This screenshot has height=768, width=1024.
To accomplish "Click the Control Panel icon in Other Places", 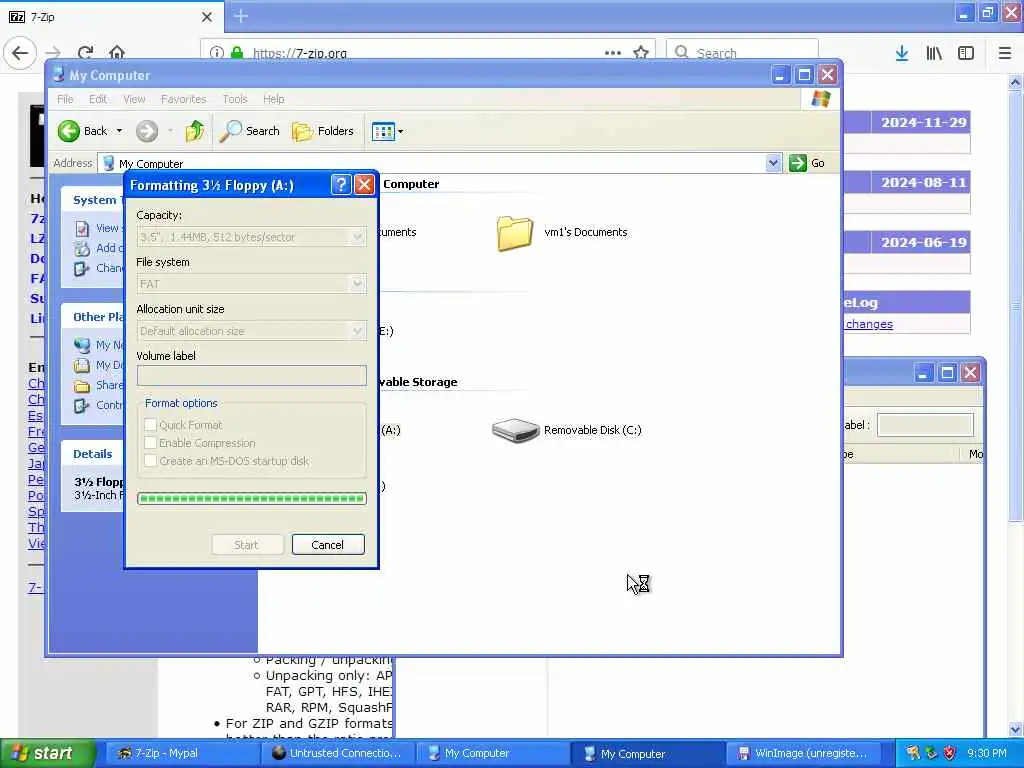I will 82,406.
